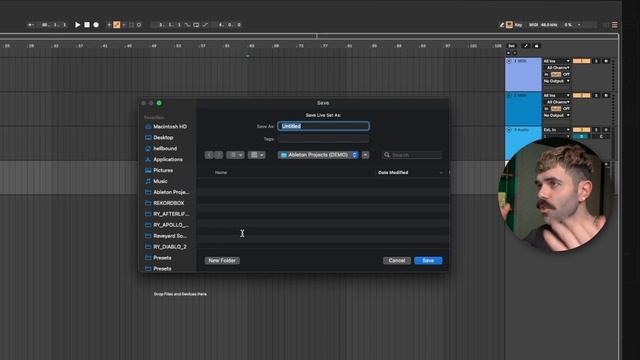Toggle the orange Automation Arm button
The height and width of the screenshot is (360, 640).
pyautogui.click(x=117, y=25)
